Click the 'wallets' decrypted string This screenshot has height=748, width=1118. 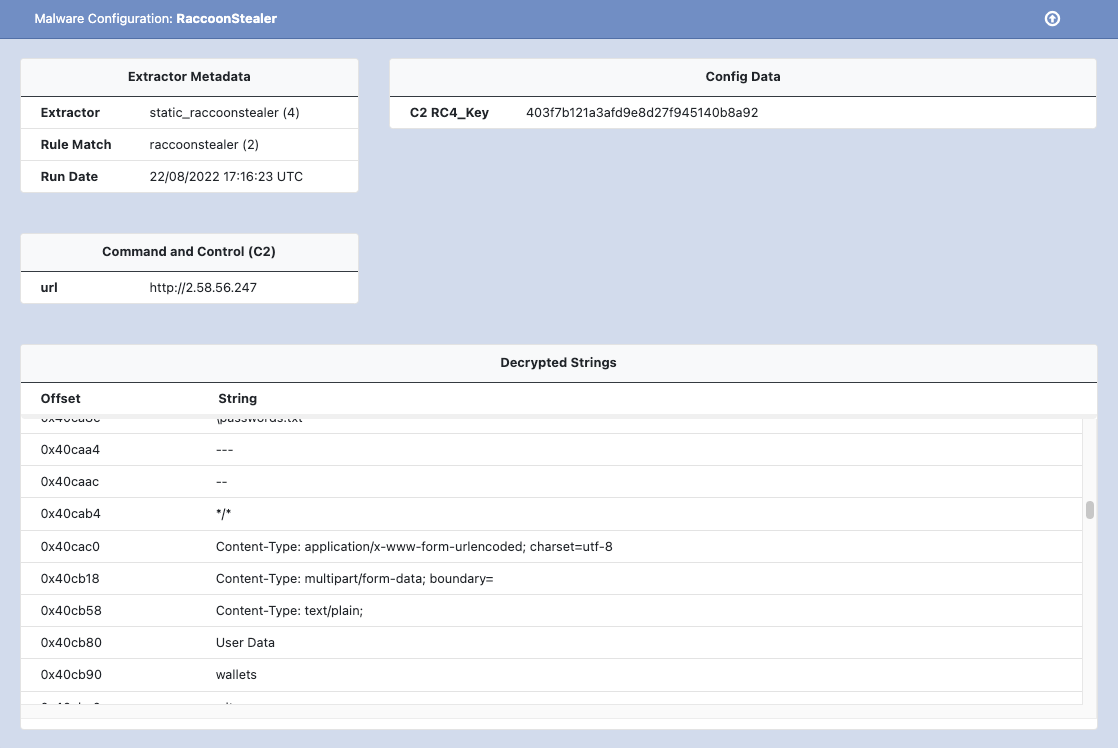tap(236, 675)
